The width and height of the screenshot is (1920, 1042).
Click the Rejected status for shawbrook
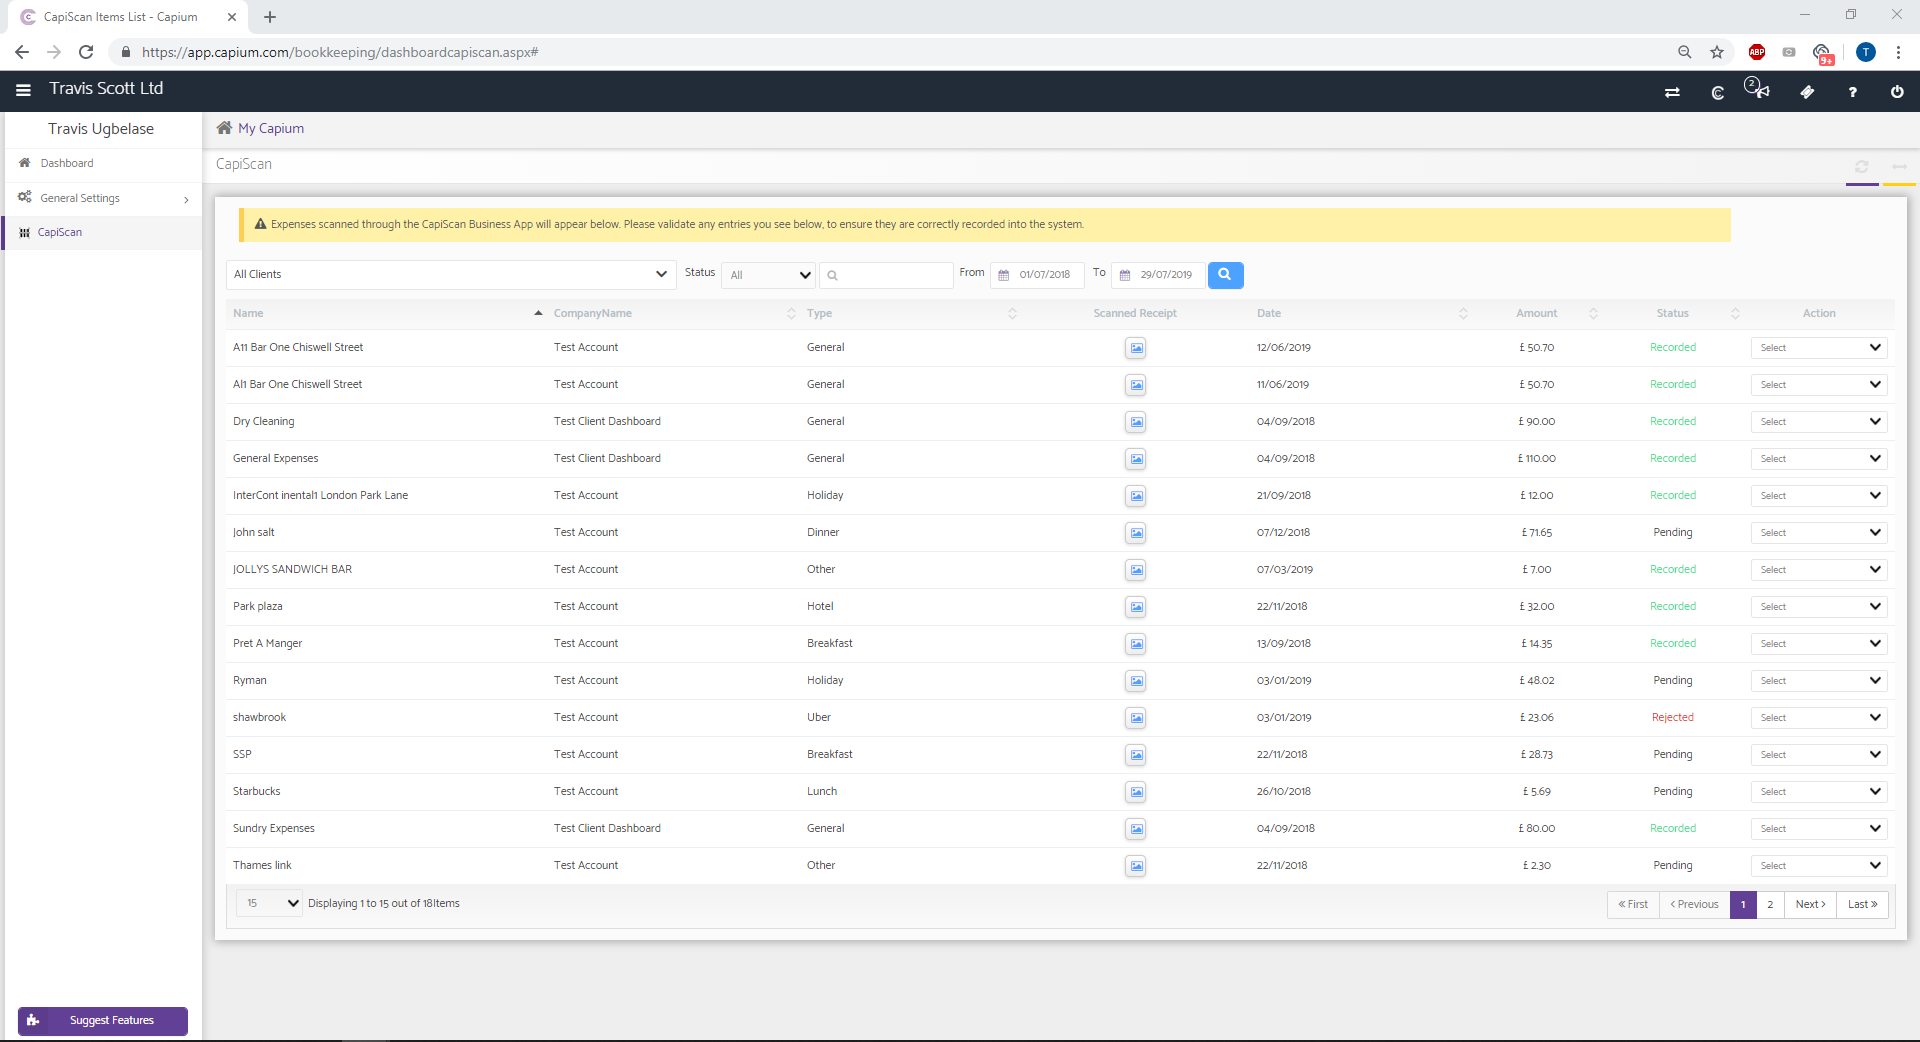(x=1673, y=717)
